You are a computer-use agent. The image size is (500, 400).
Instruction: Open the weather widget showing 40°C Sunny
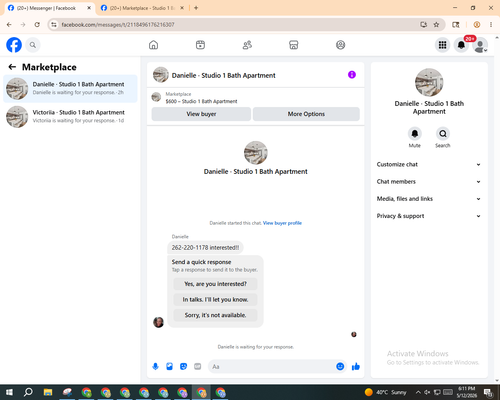point(385,392)
